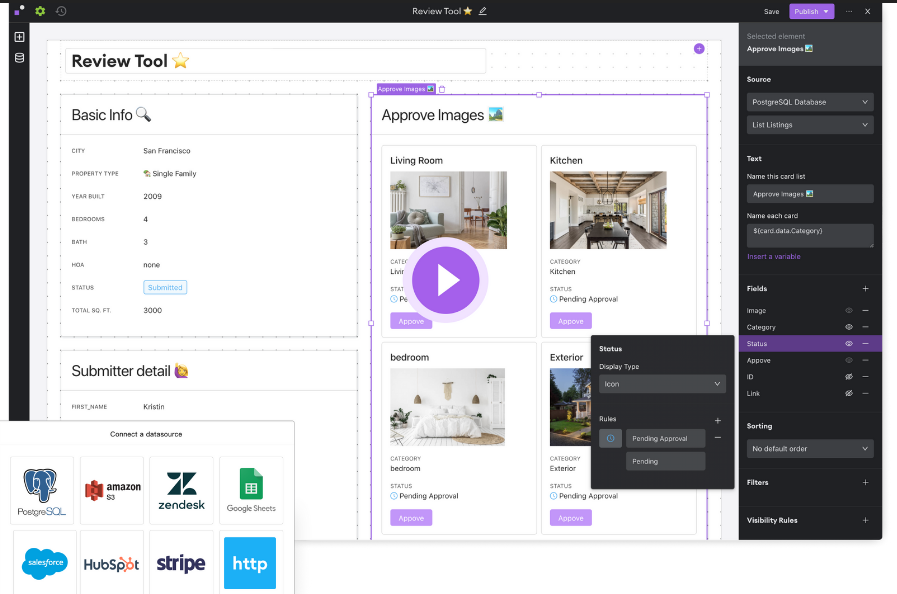The image size is (897, 594).
Task: Remove the Image field with minus
Action: tap(866, 310)
